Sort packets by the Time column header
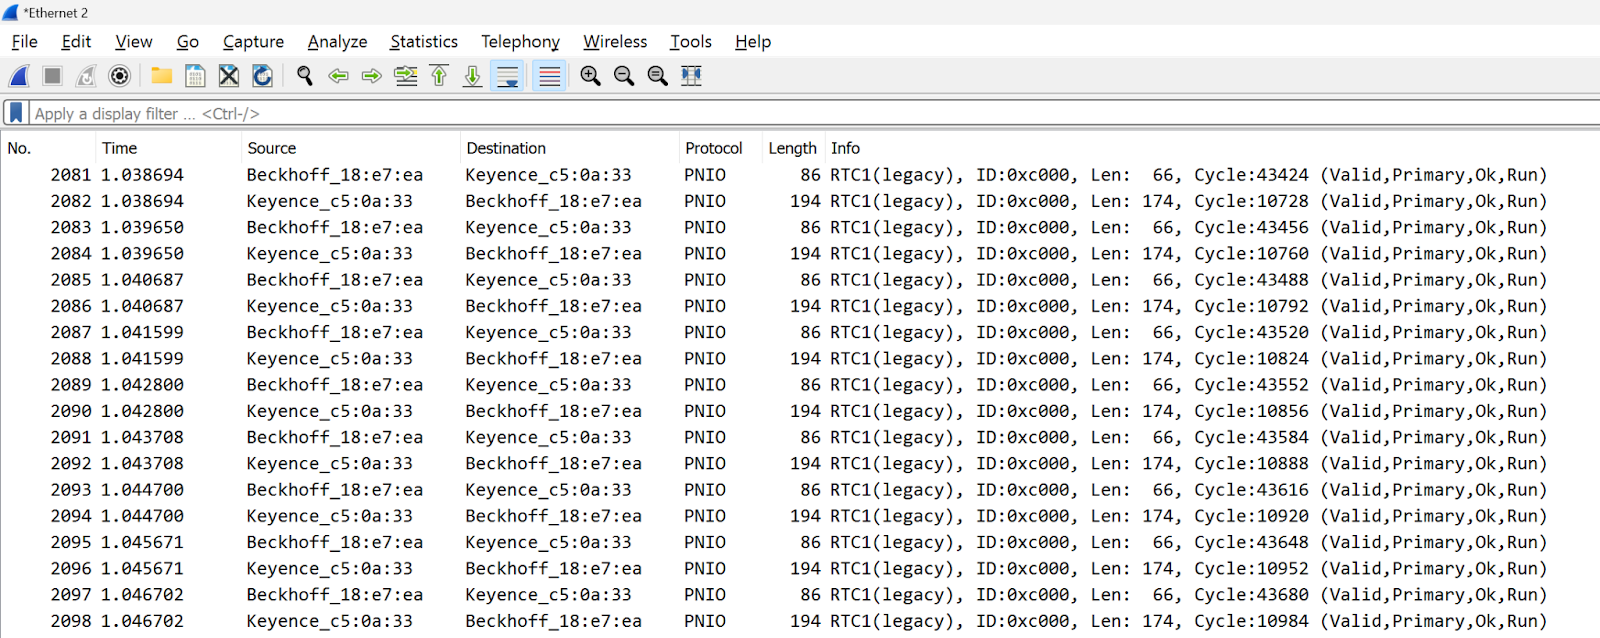 point(168,148)
